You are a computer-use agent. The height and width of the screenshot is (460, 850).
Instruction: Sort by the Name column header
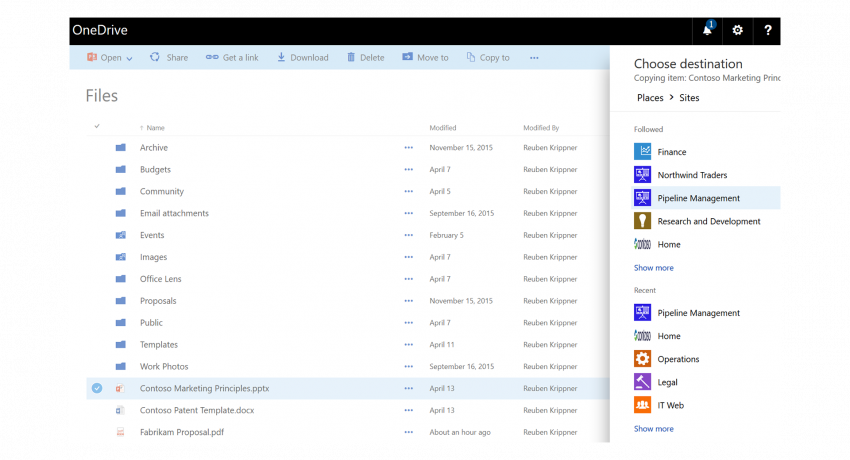click(155, 128)
